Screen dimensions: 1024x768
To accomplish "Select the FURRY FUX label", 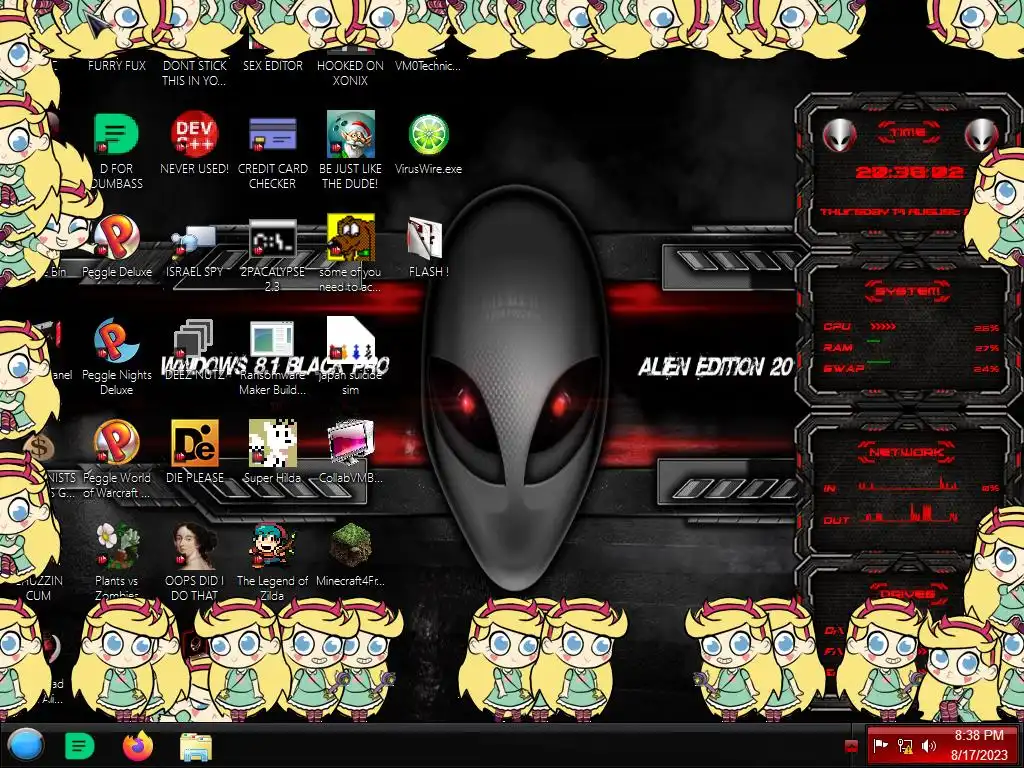I will coord(116,65).
